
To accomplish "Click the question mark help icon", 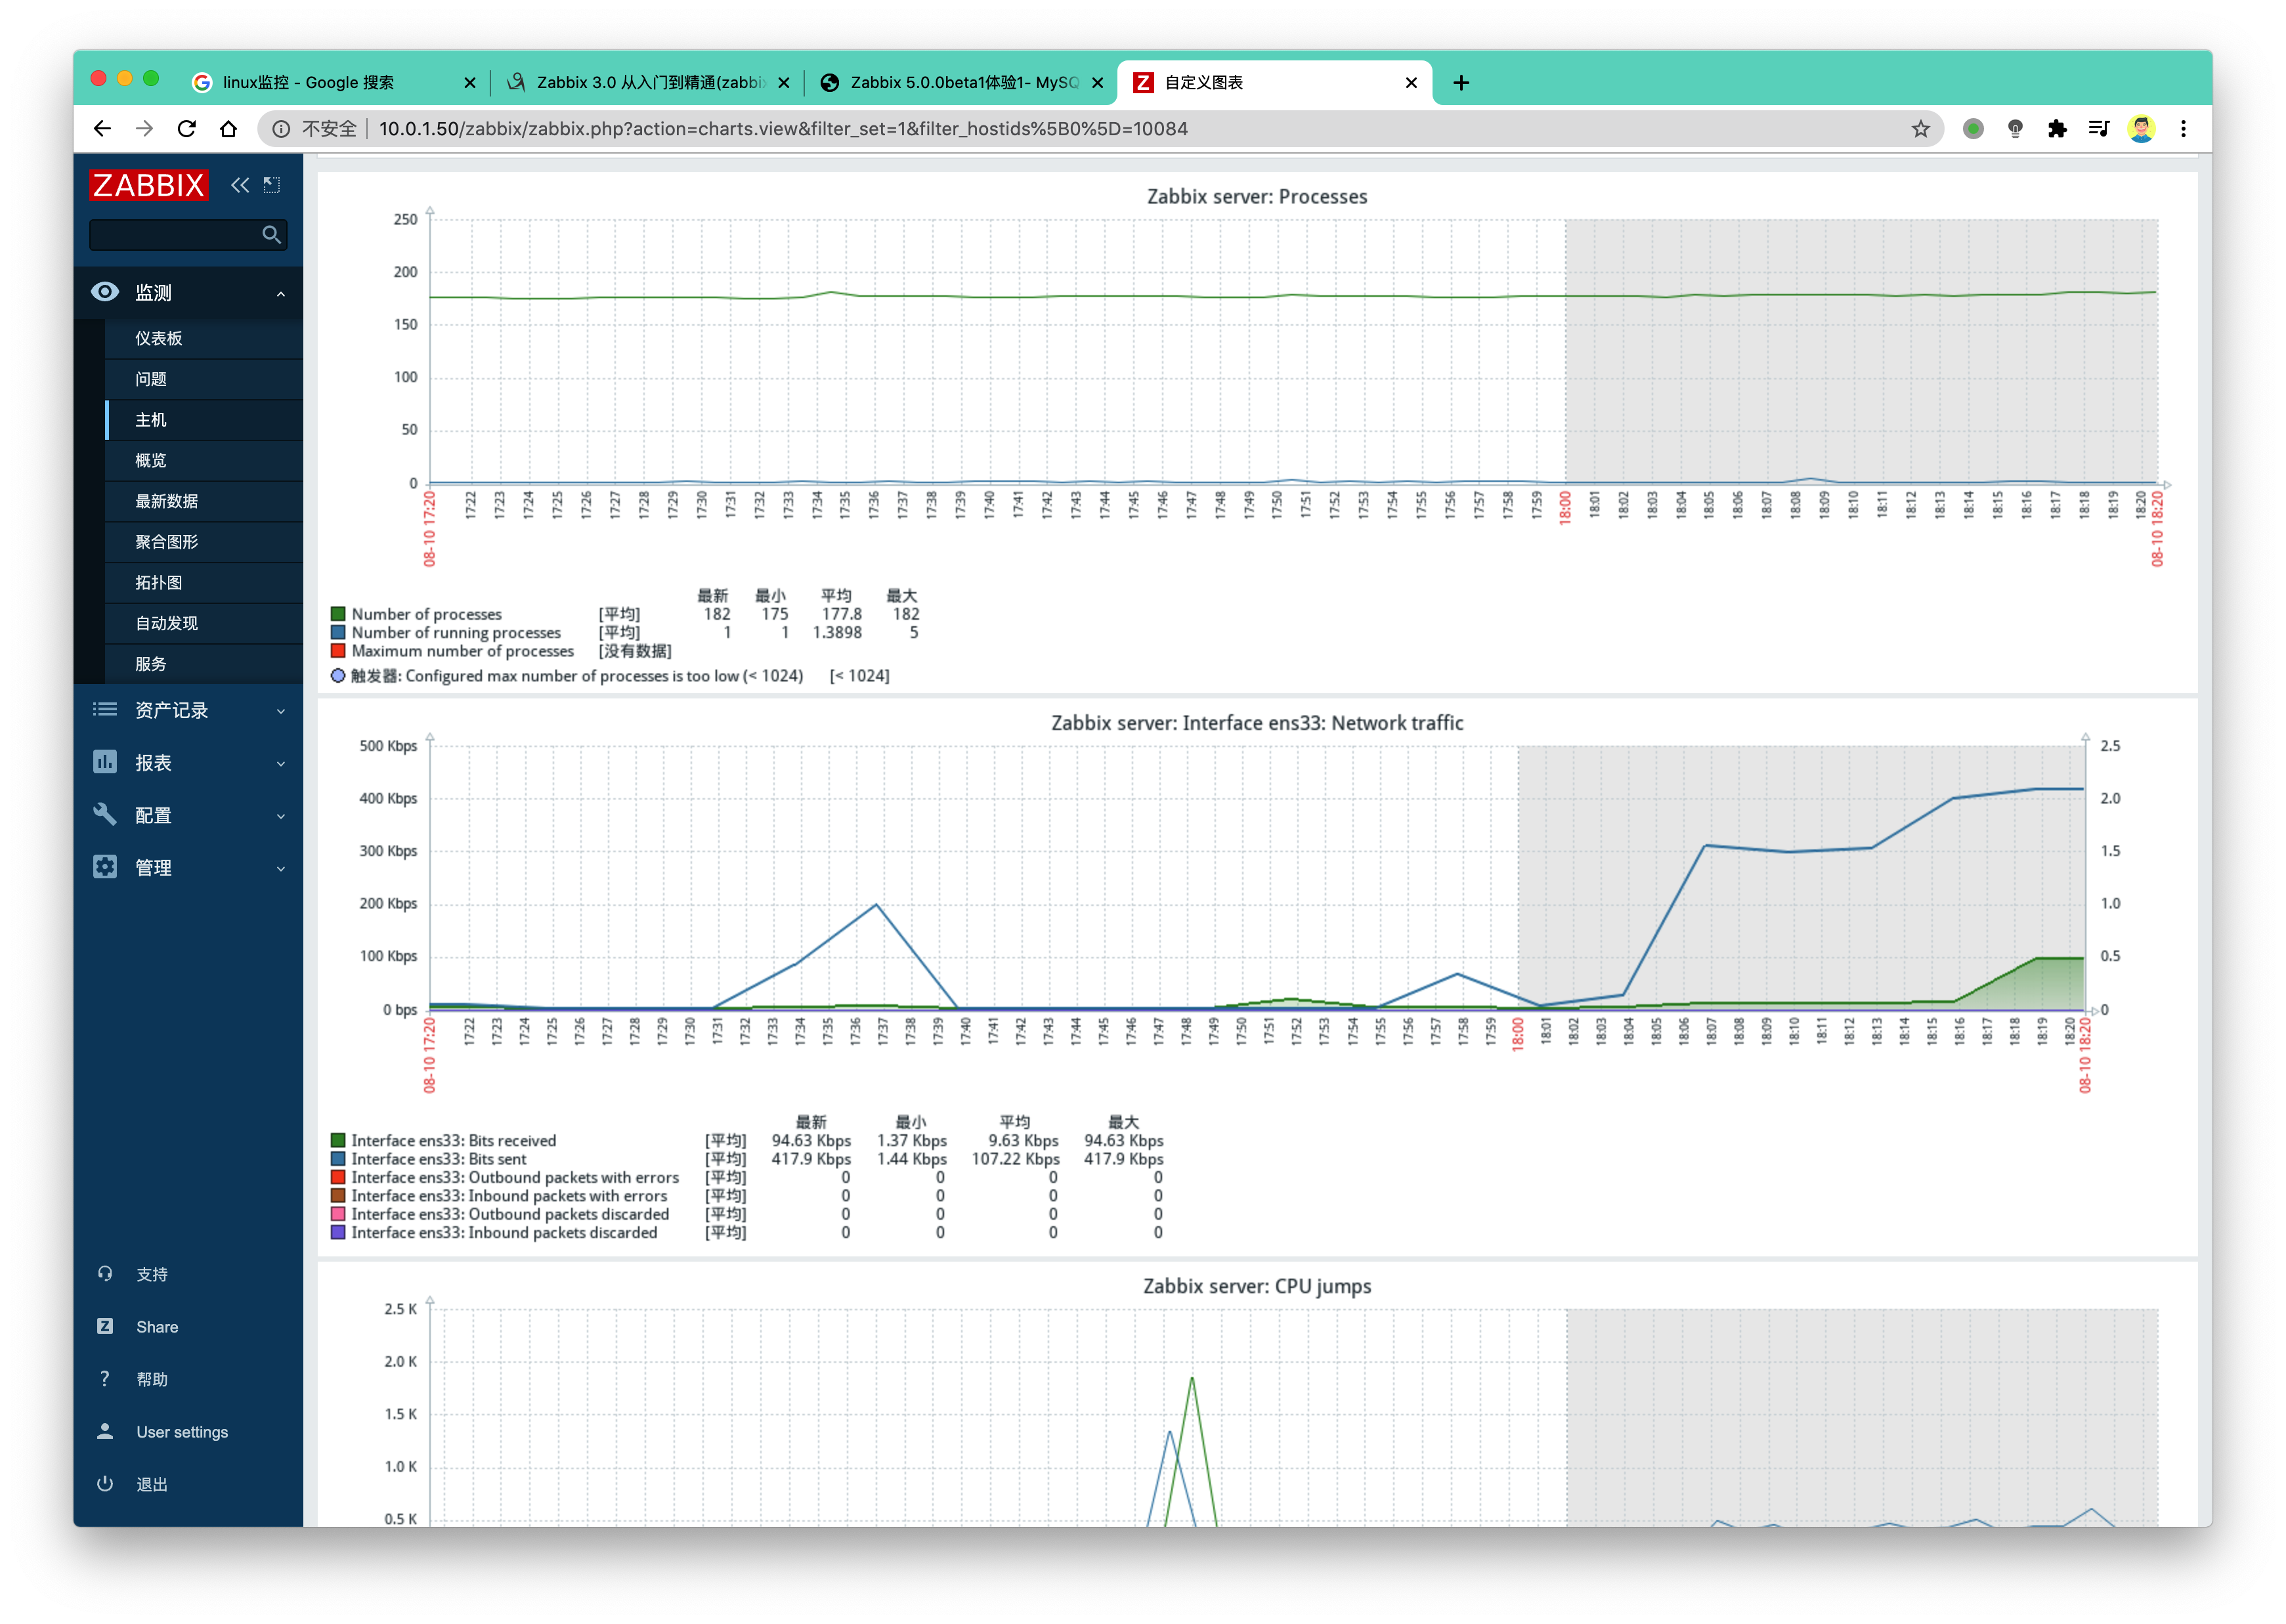I will (x=105, y=1378).
